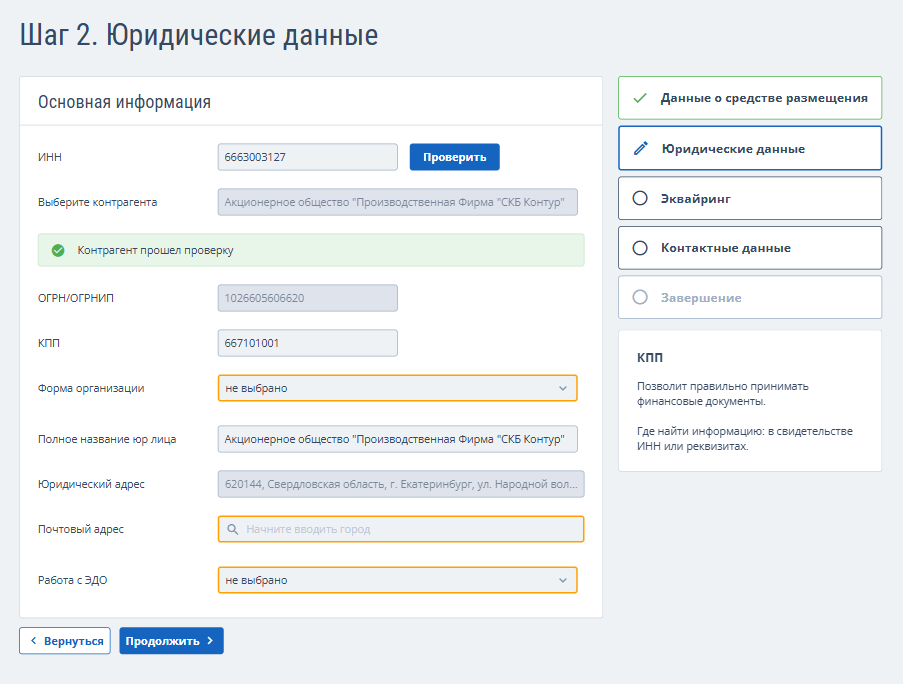Select the Завершение step circle
The height and width of the screenshot is (684, 903).
640,298
